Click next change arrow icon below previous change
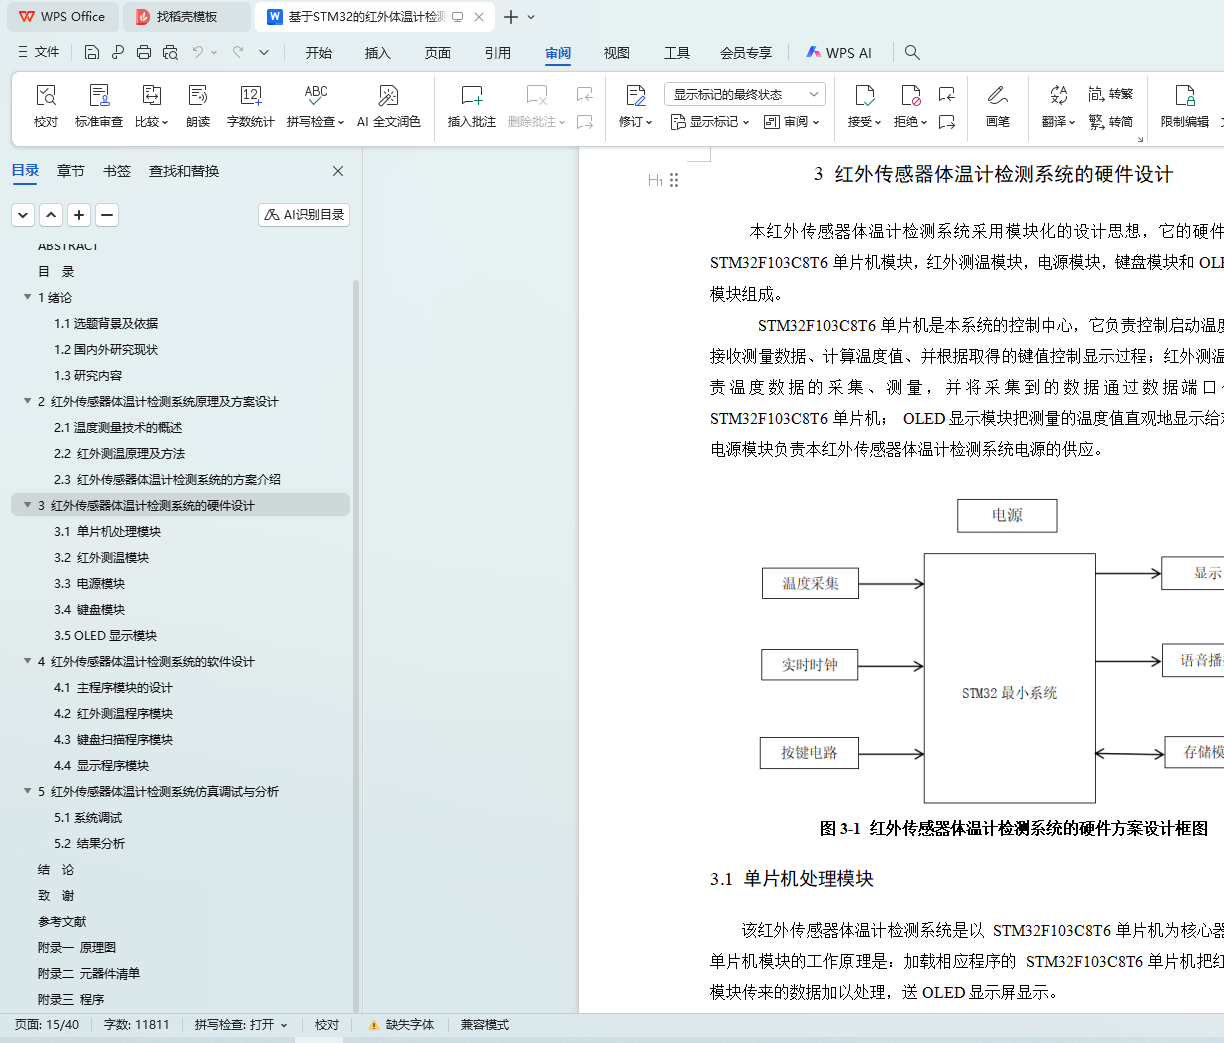This screenshot has height=1043, width=1224. pyautogui.click(x=947, y=122)
